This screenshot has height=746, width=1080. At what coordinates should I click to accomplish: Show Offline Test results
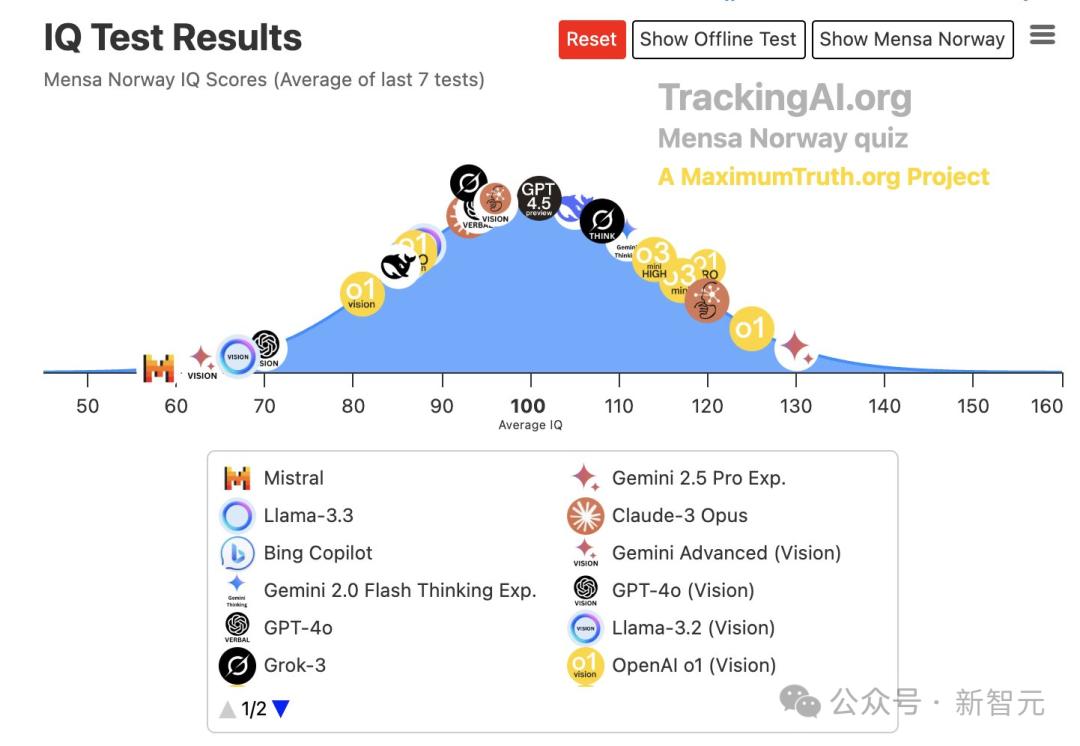tap(718, 39)
